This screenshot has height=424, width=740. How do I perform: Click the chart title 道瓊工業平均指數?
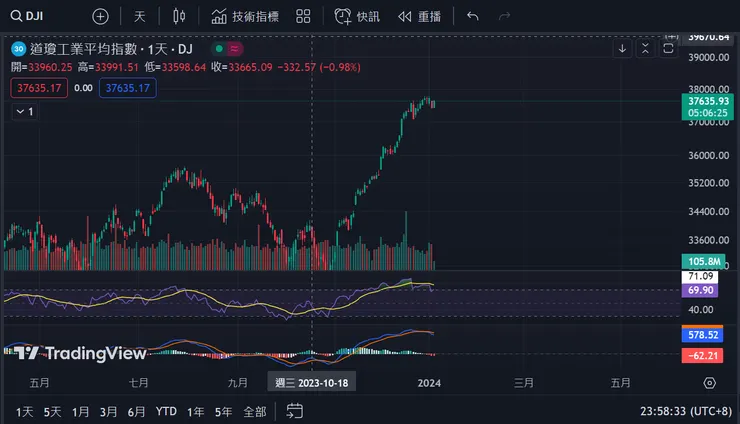click(x=84, y=49)
